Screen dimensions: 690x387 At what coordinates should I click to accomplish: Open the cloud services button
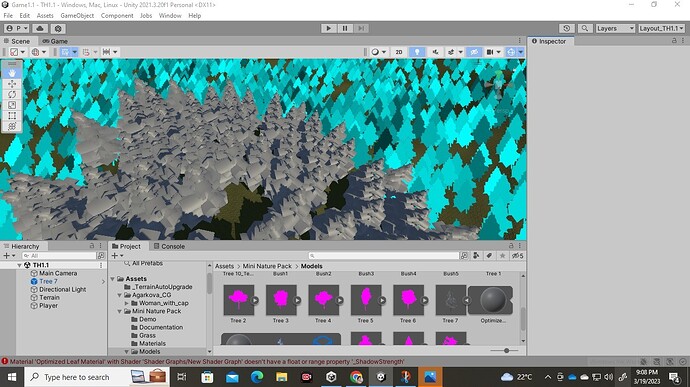click(x=40, y=28)
